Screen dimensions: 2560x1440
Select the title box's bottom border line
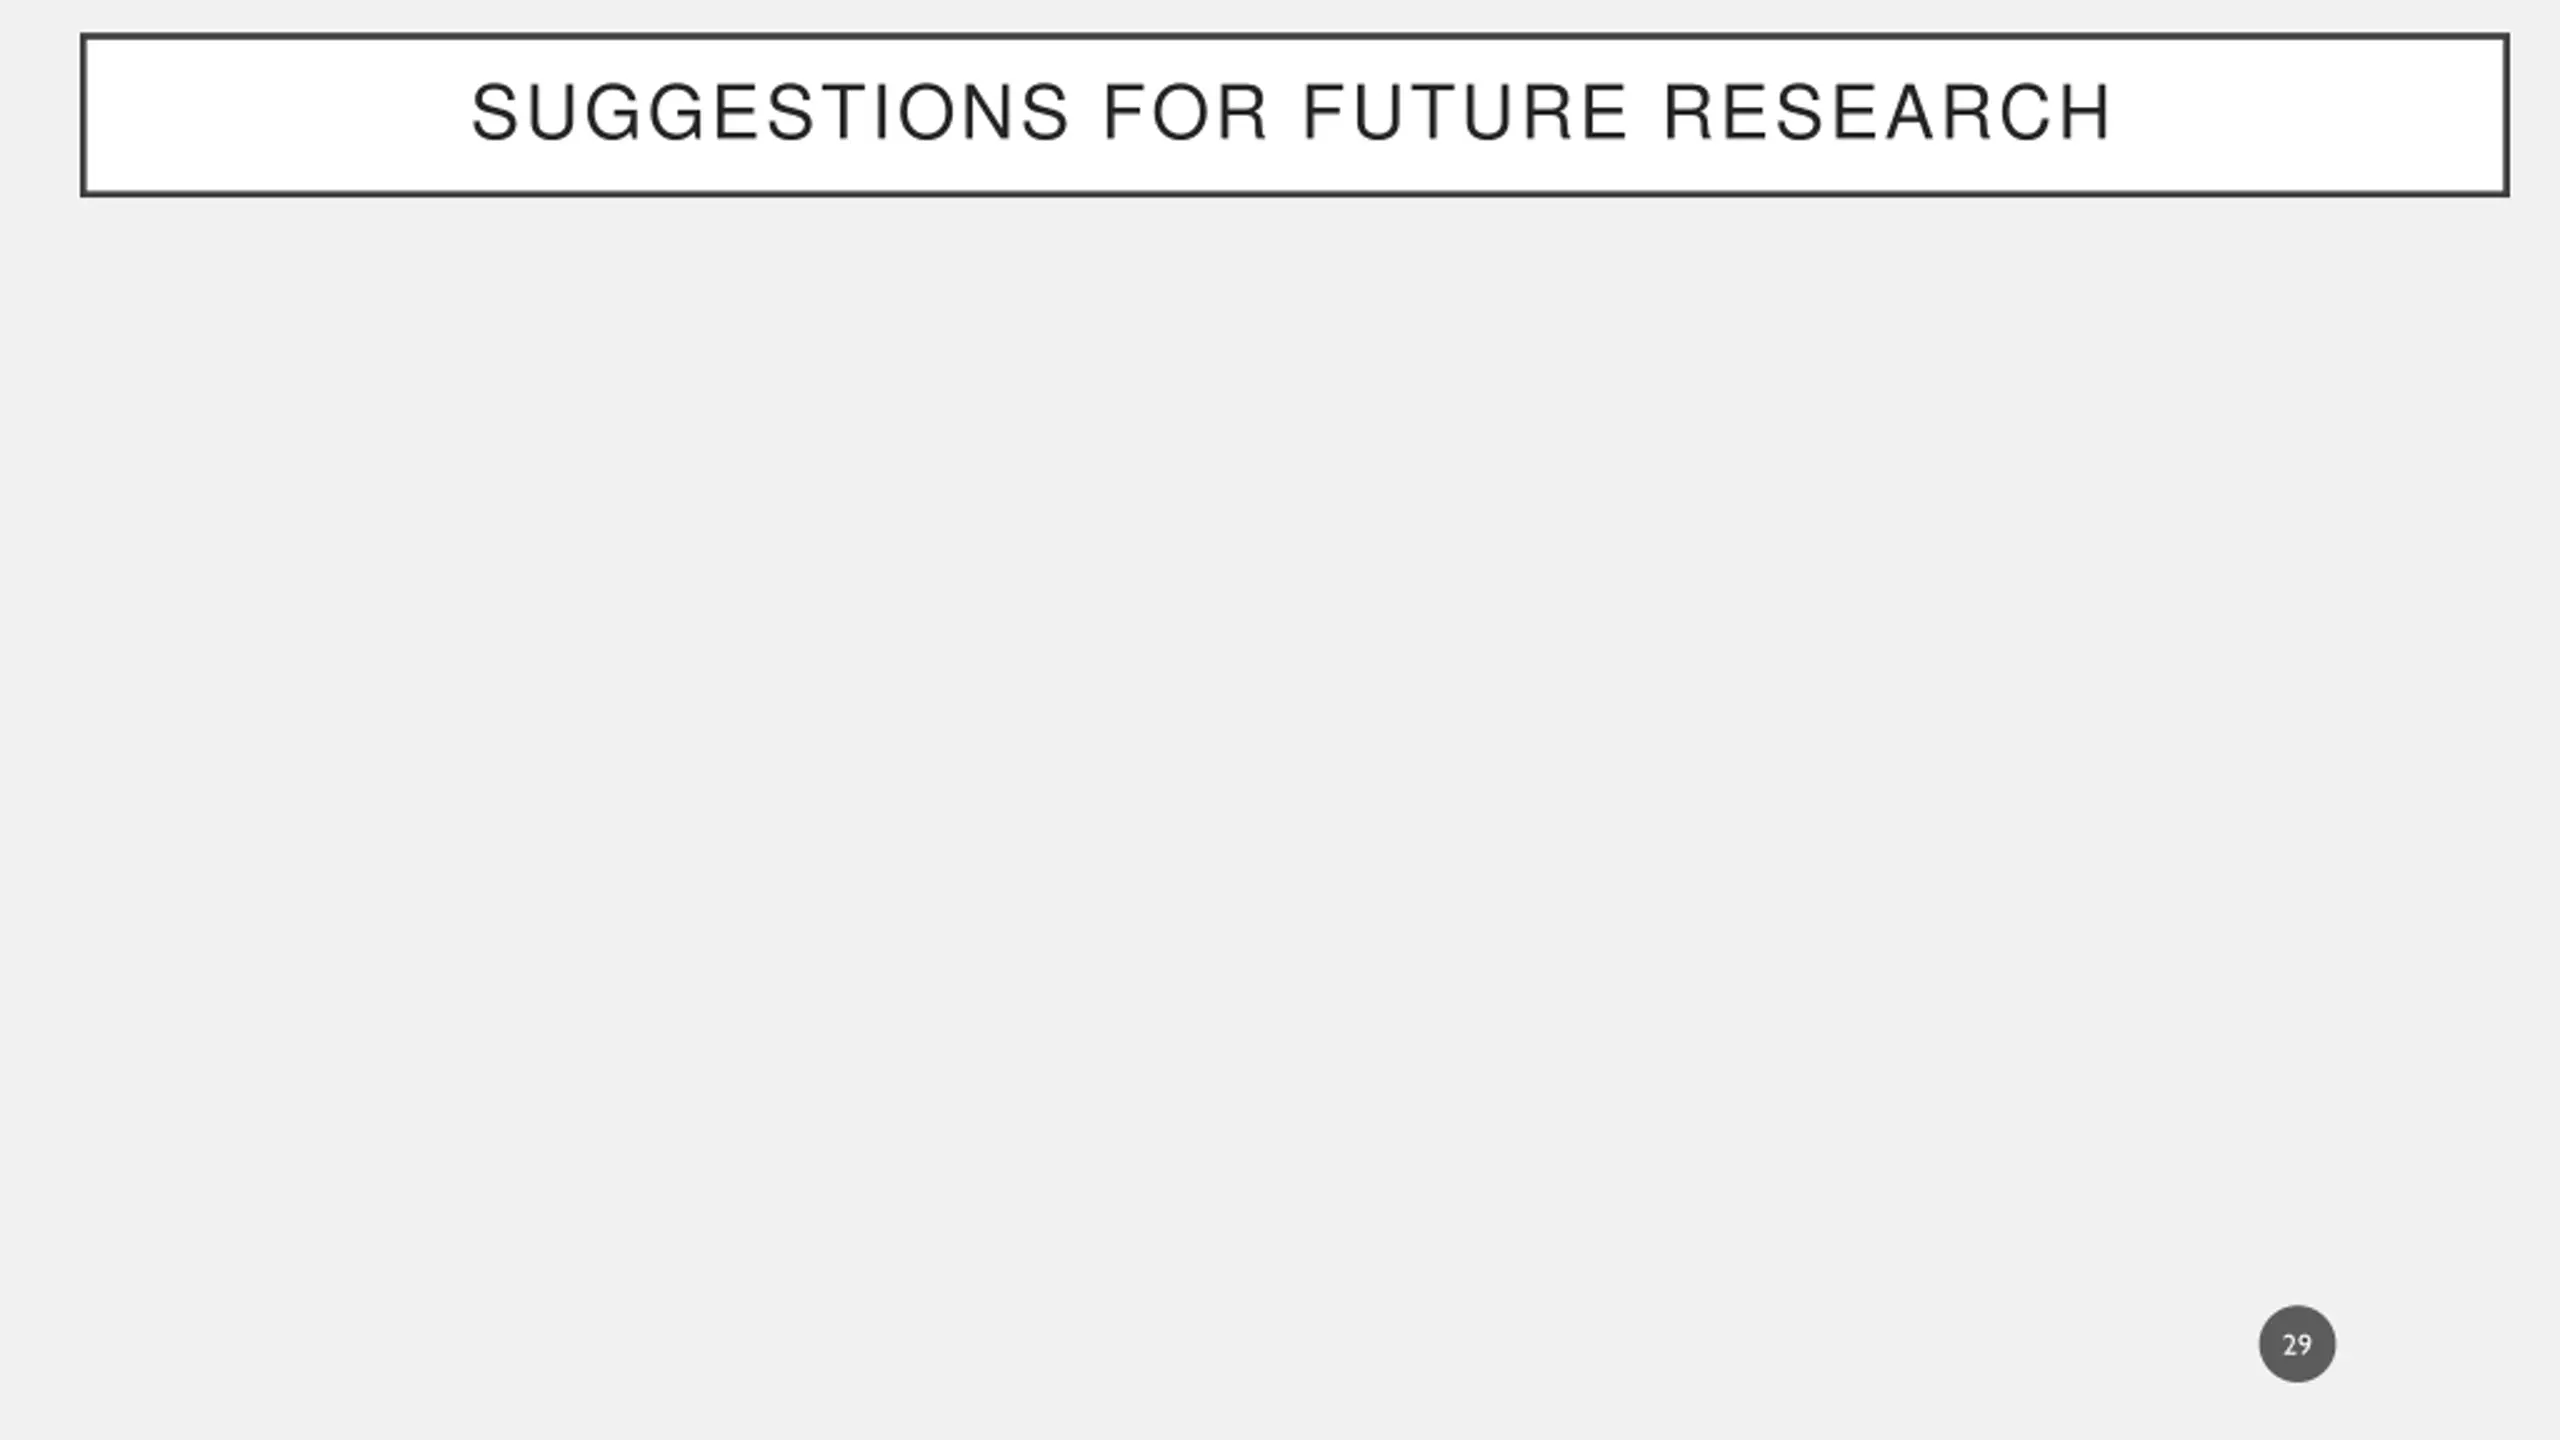click(x=1295, y=193)
